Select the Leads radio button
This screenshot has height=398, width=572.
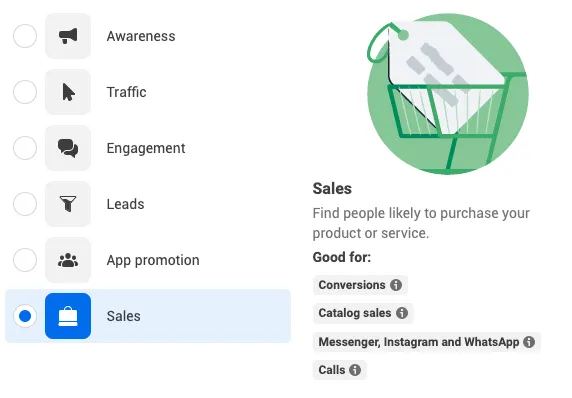click(x=25, y=204)
